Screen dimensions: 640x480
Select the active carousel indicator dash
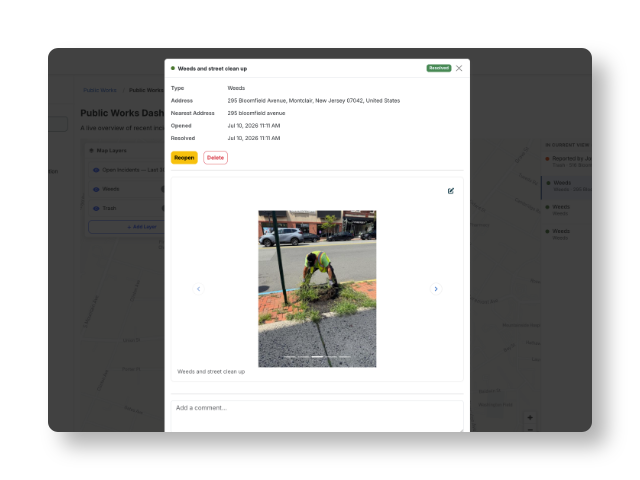click(x=317, y=357)
